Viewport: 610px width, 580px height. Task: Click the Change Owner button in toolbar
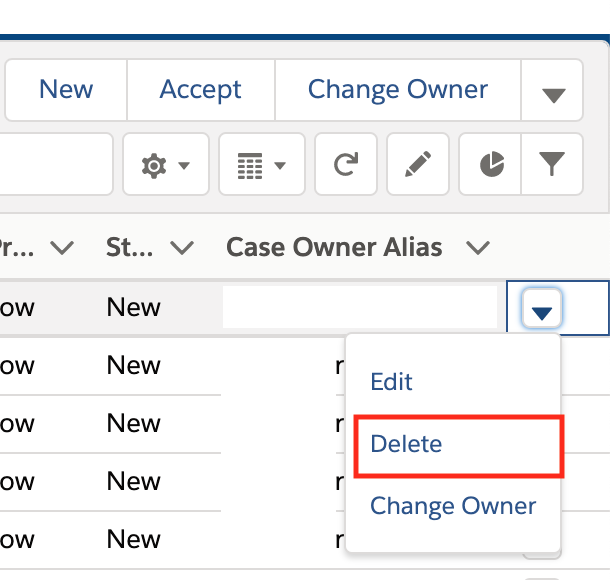tap(397, 90)
